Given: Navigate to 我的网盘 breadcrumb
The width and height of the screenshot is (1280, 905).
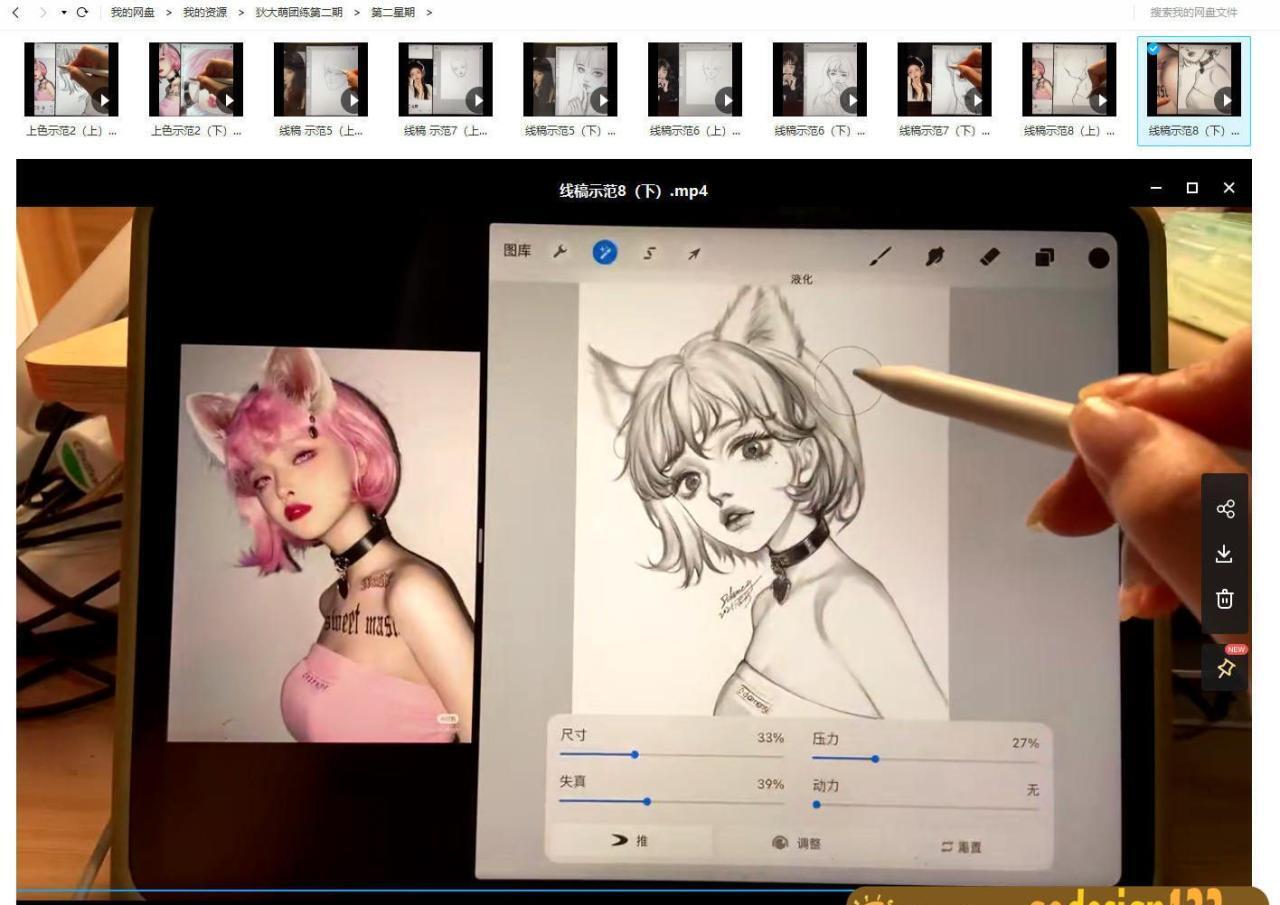Looking at the screenshot, I should 131,12.
